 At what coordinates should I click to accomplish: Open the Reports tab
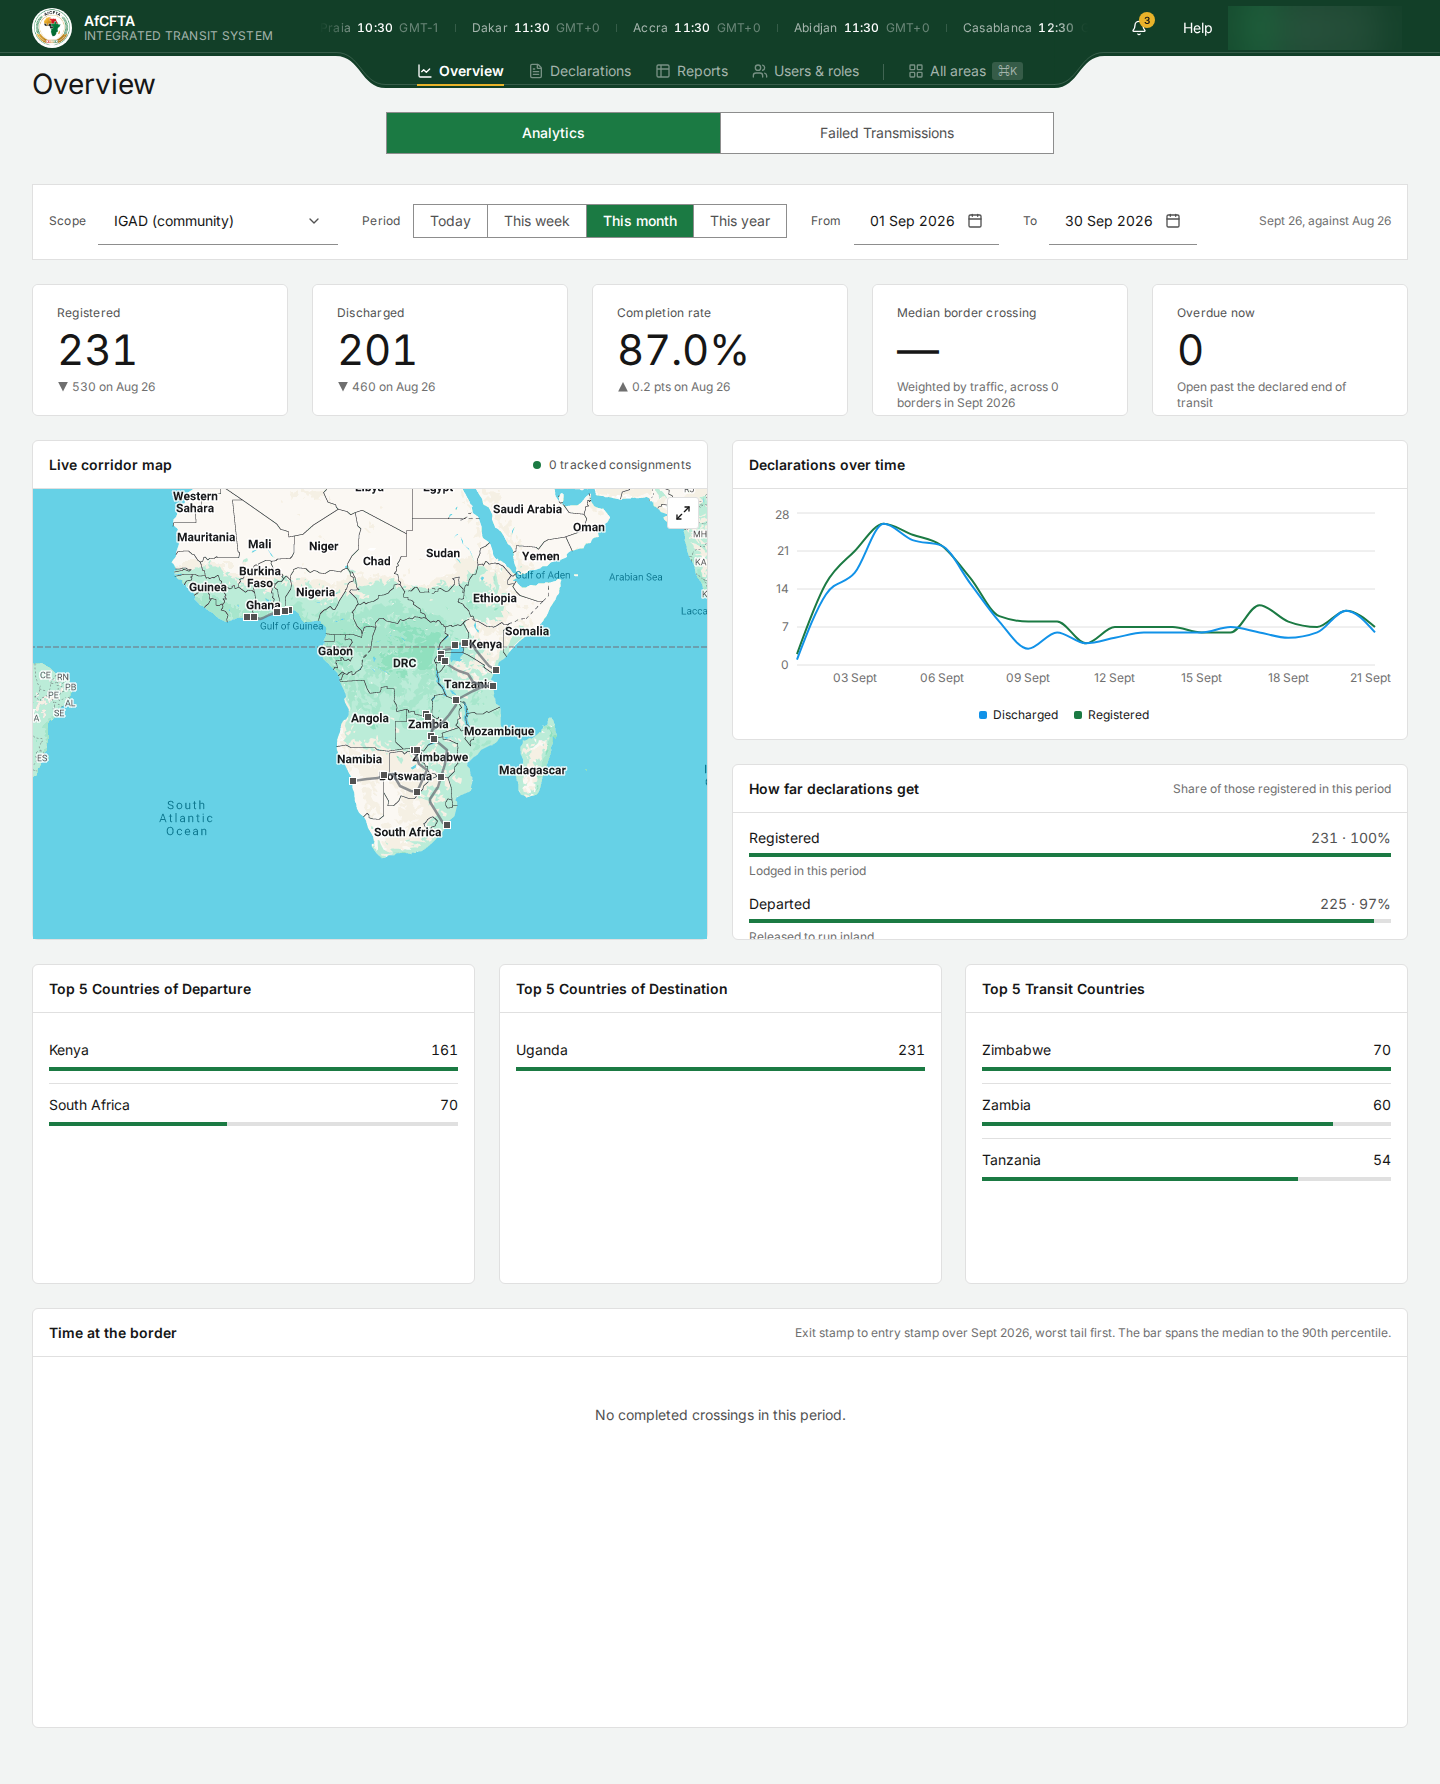(692, 71)
